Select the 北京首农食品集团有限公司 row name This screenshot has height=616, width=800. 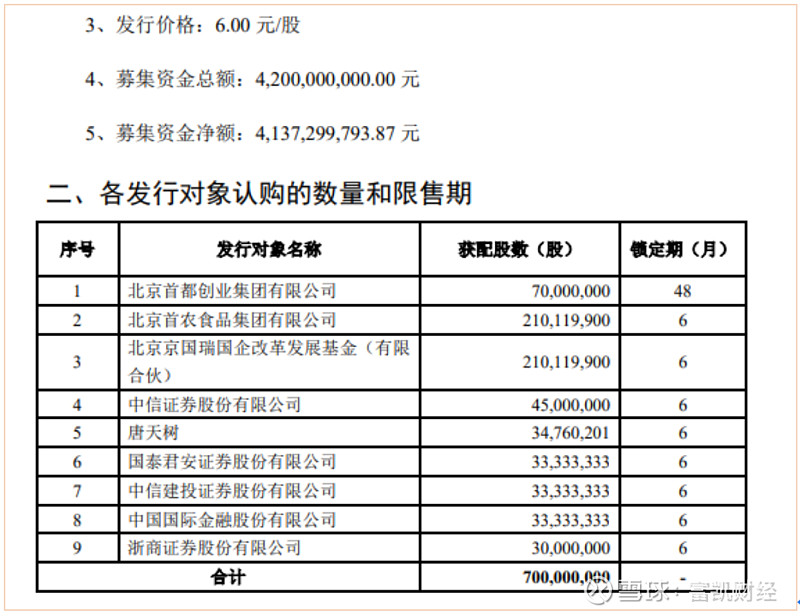coord(232,320)
